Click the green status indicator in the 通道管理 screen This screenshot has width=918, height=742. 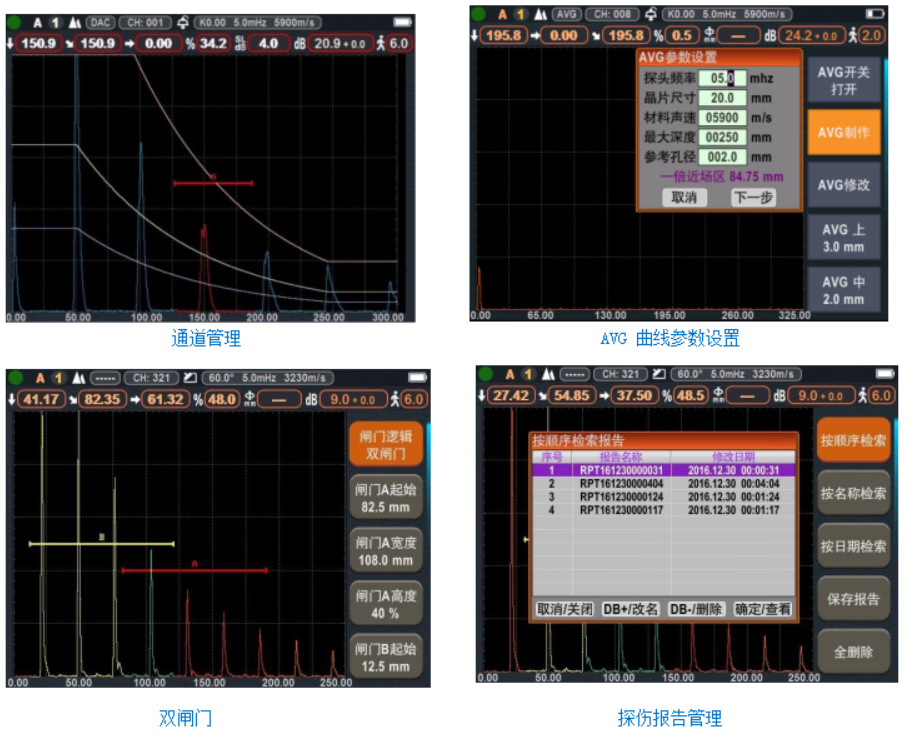click(14, 23)
